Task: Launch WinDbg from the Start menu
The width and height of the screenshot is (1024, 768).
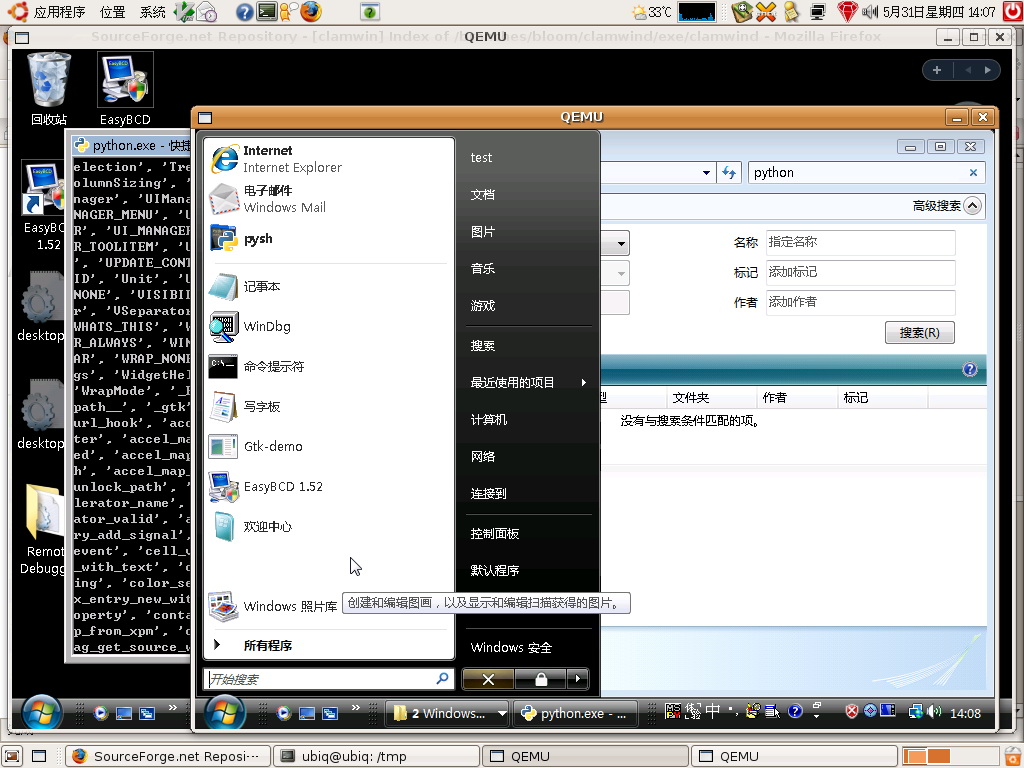Action: click(x=328, y=327)
